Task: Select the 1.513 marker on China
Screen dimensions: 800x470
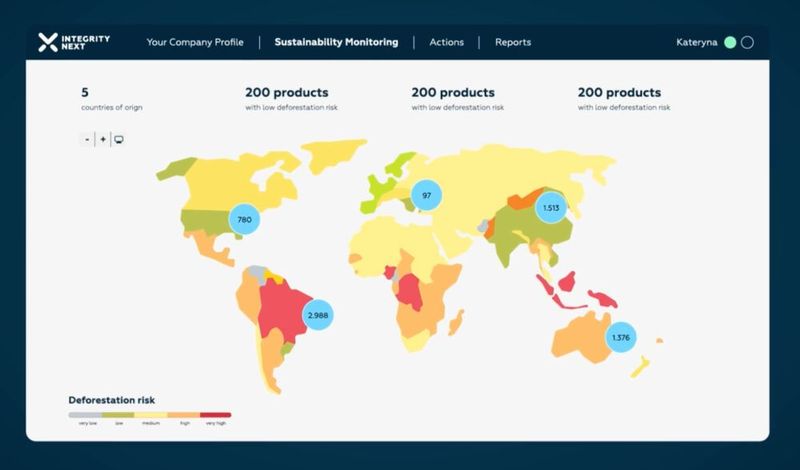Action: coord(550,208)
